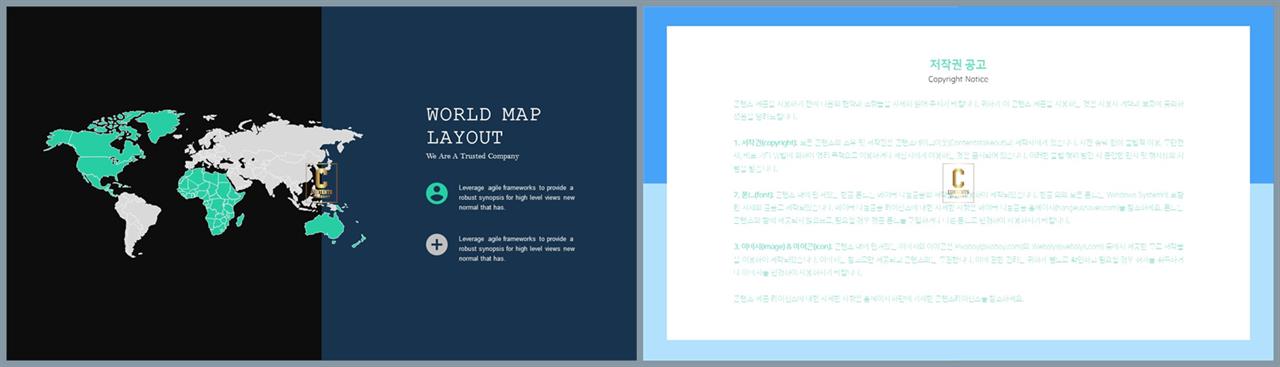This screenshot has height=367, width=1280.
Task: Click the green person profile icon
Action: click(x=436, y=193)
